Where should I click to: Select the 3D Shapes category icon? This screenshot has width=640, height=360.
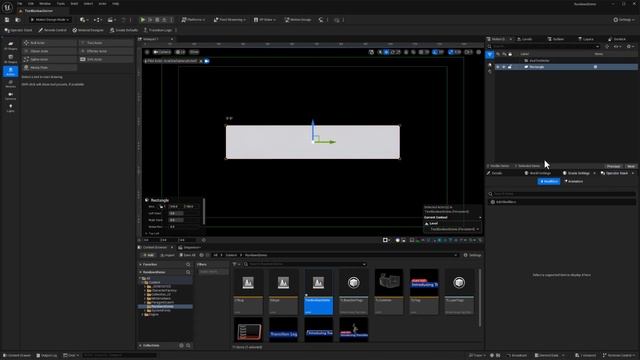pos(10,58)
